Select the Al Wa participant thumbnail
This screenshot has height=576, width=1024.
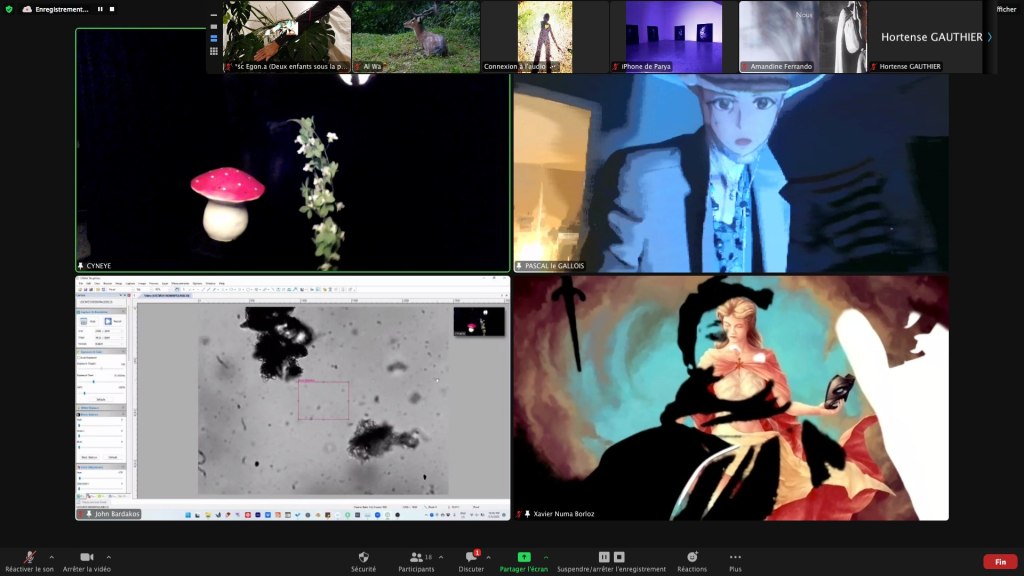point(415,37)
